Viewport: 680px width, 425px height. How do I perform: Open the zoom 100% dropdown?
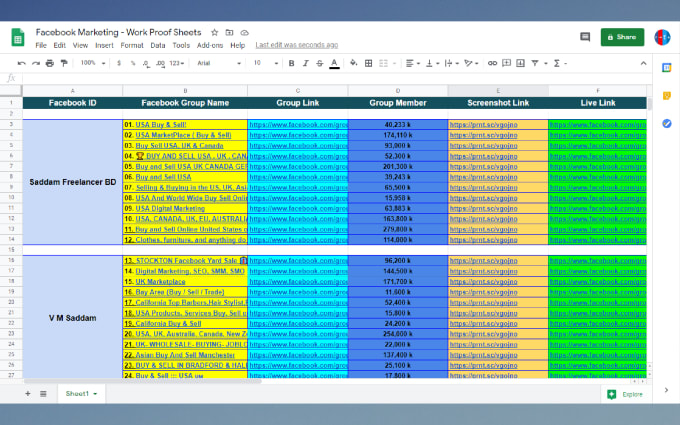pyautogui.click(x=93, y=63)
